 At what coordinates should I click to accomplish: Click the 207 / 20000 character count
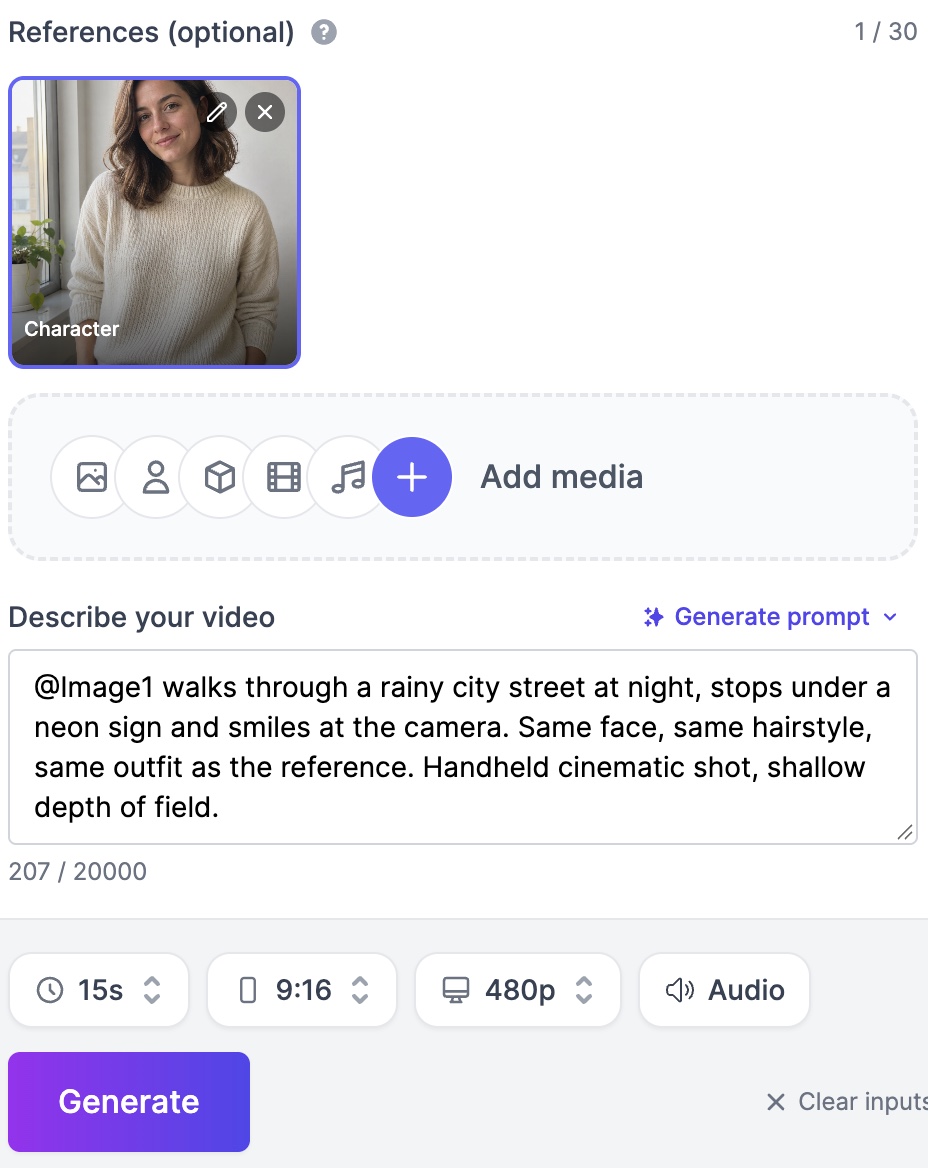pyautogui.click(x=77, y=872)
